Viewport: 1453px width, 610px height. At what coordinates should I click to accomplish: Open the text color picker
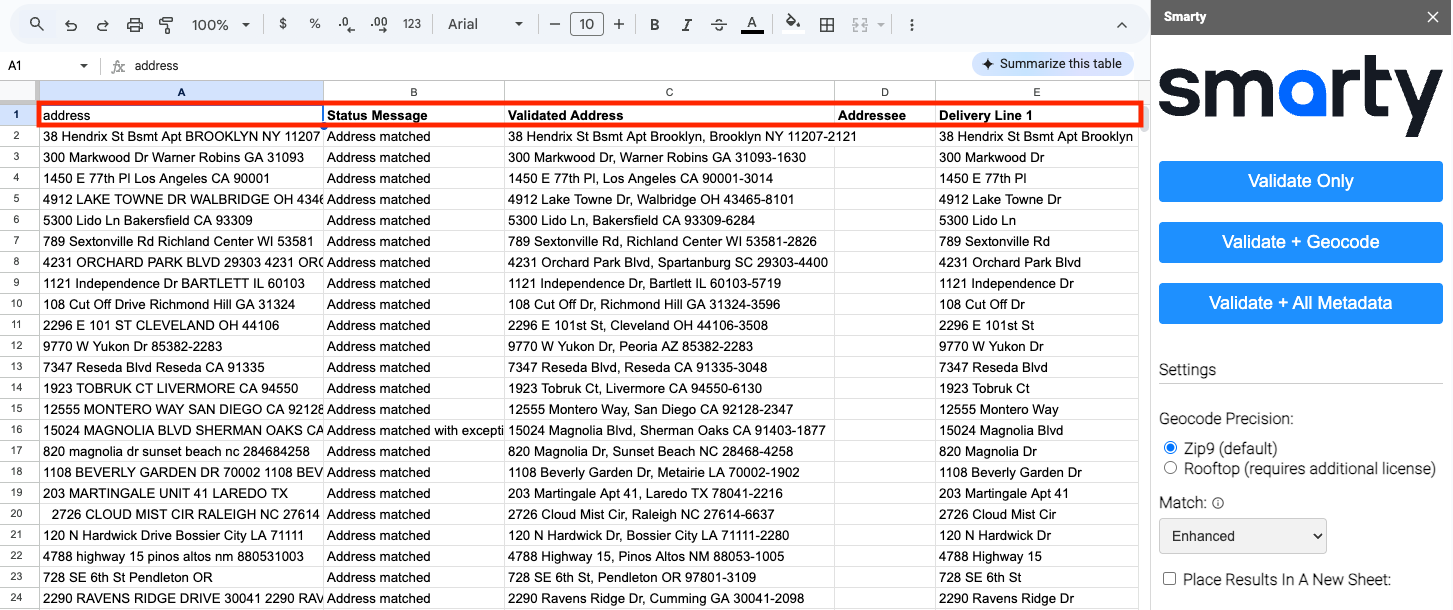[752, 24]
